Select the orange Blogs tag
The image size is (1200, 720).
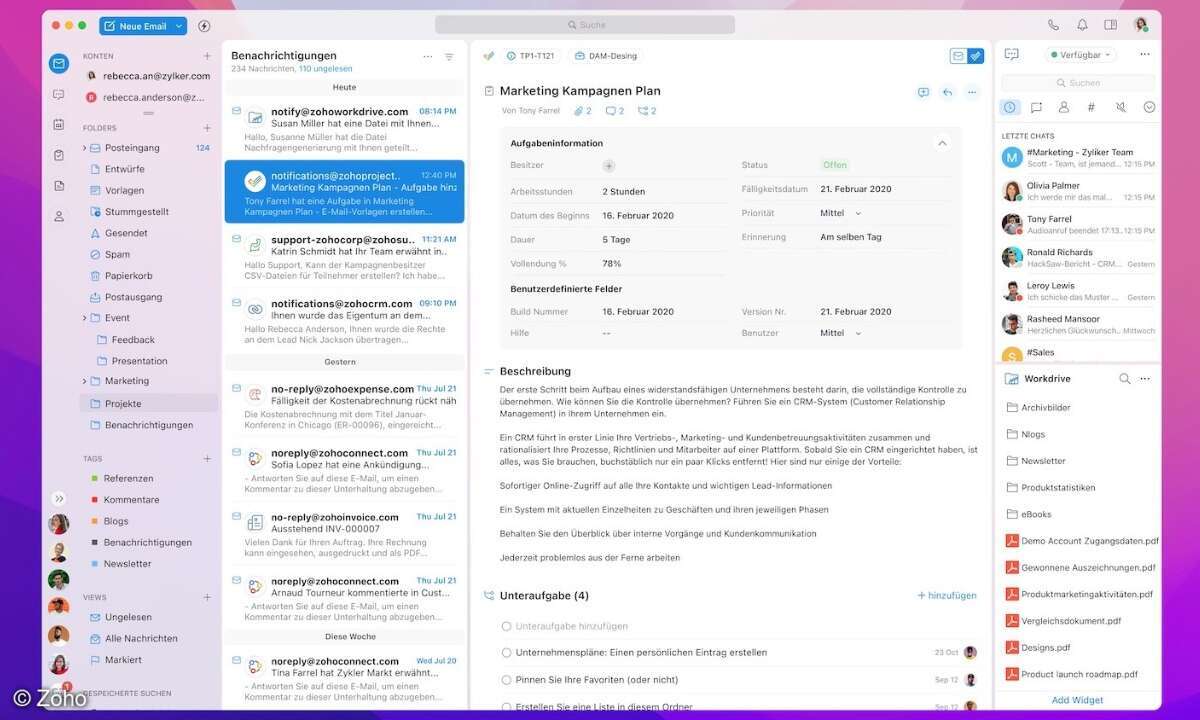(116, 521)
